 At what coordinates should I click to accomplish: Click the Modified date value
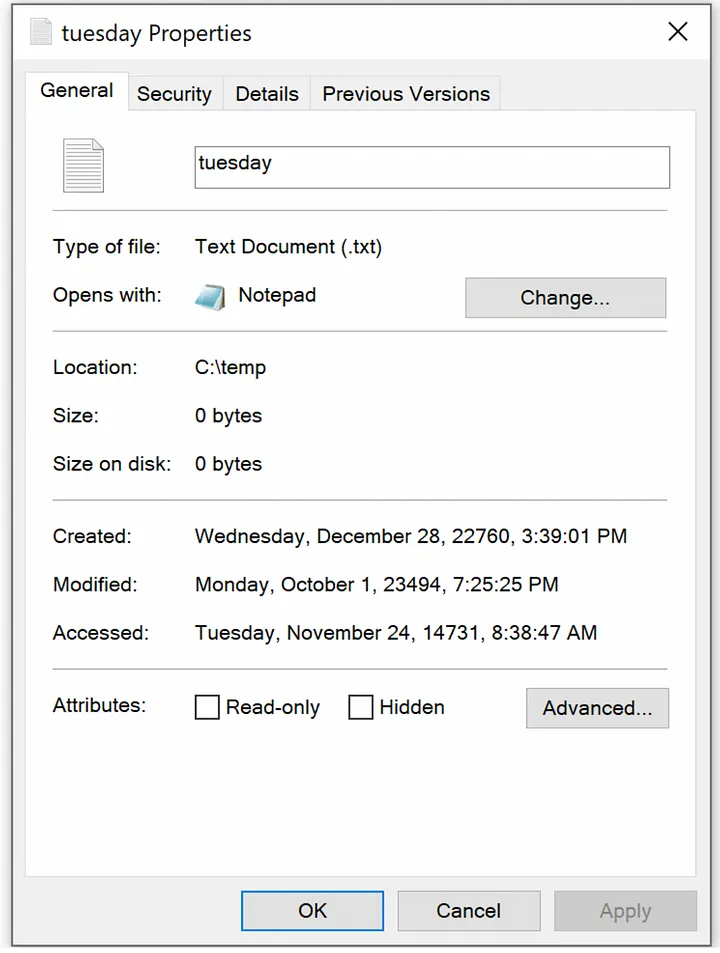[x=376, y=584]
